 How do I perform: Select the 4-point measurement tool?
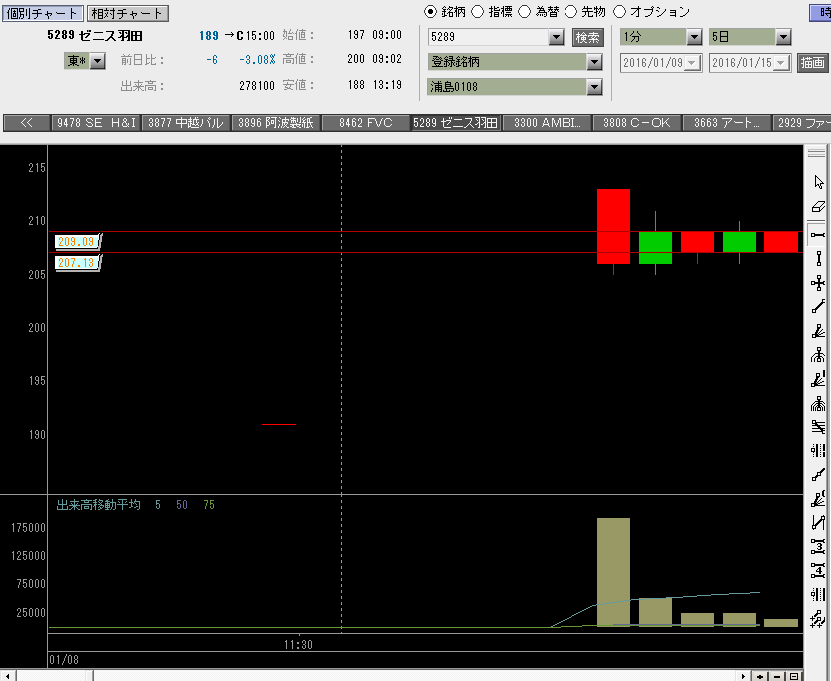(x=818, y=571)
